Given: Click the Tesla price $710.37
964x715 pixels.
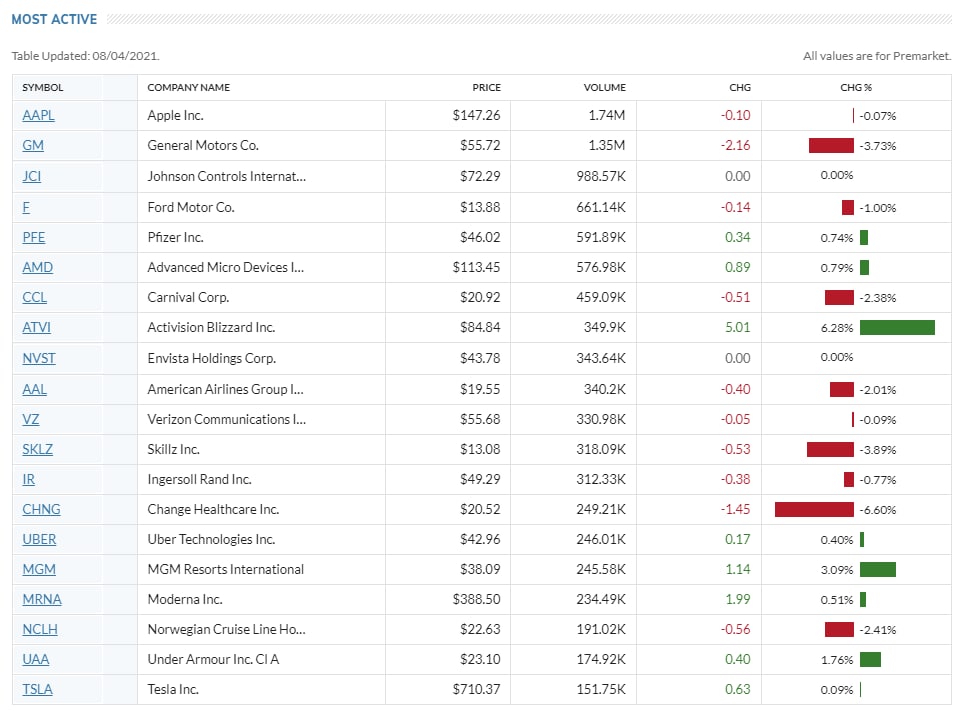Looking at the screenshot, I should 476,689.
